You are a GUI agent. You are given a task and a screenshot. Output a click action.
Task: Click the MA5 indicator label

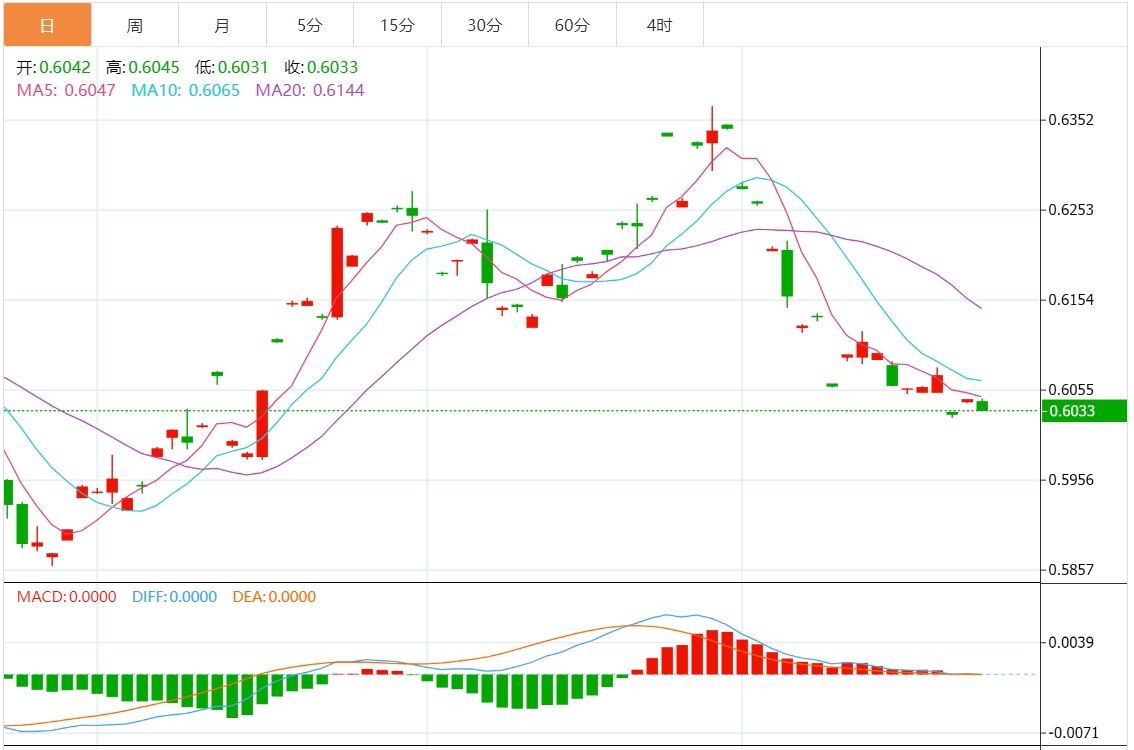click(66, 90)
